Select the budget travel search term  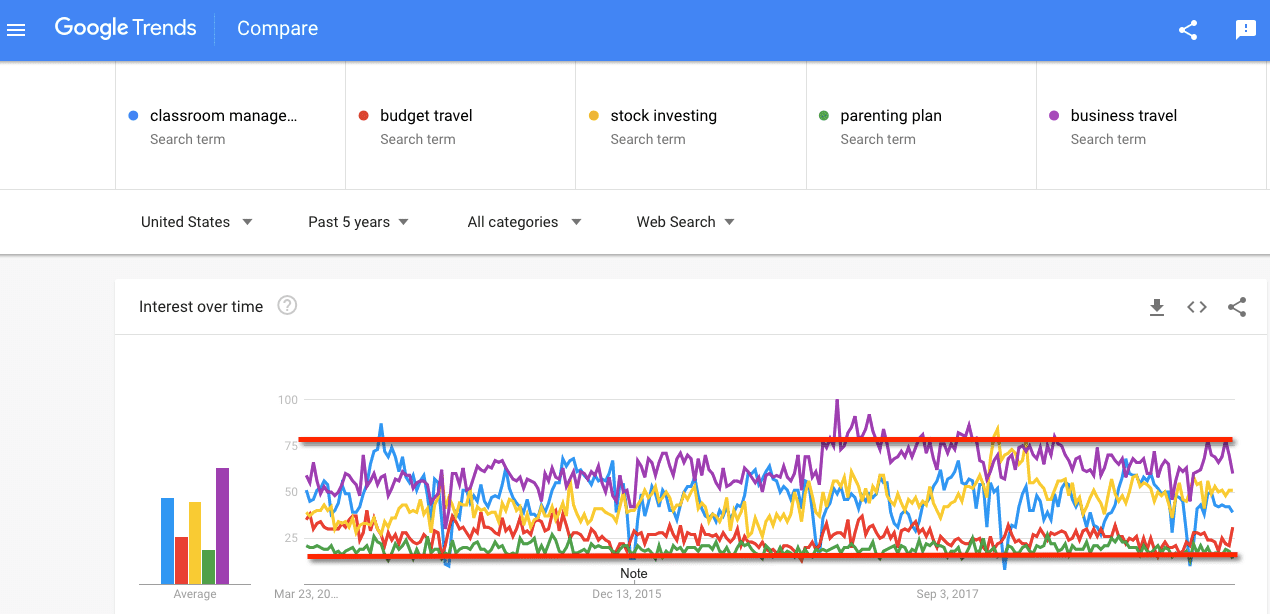[x=426, y=116]
